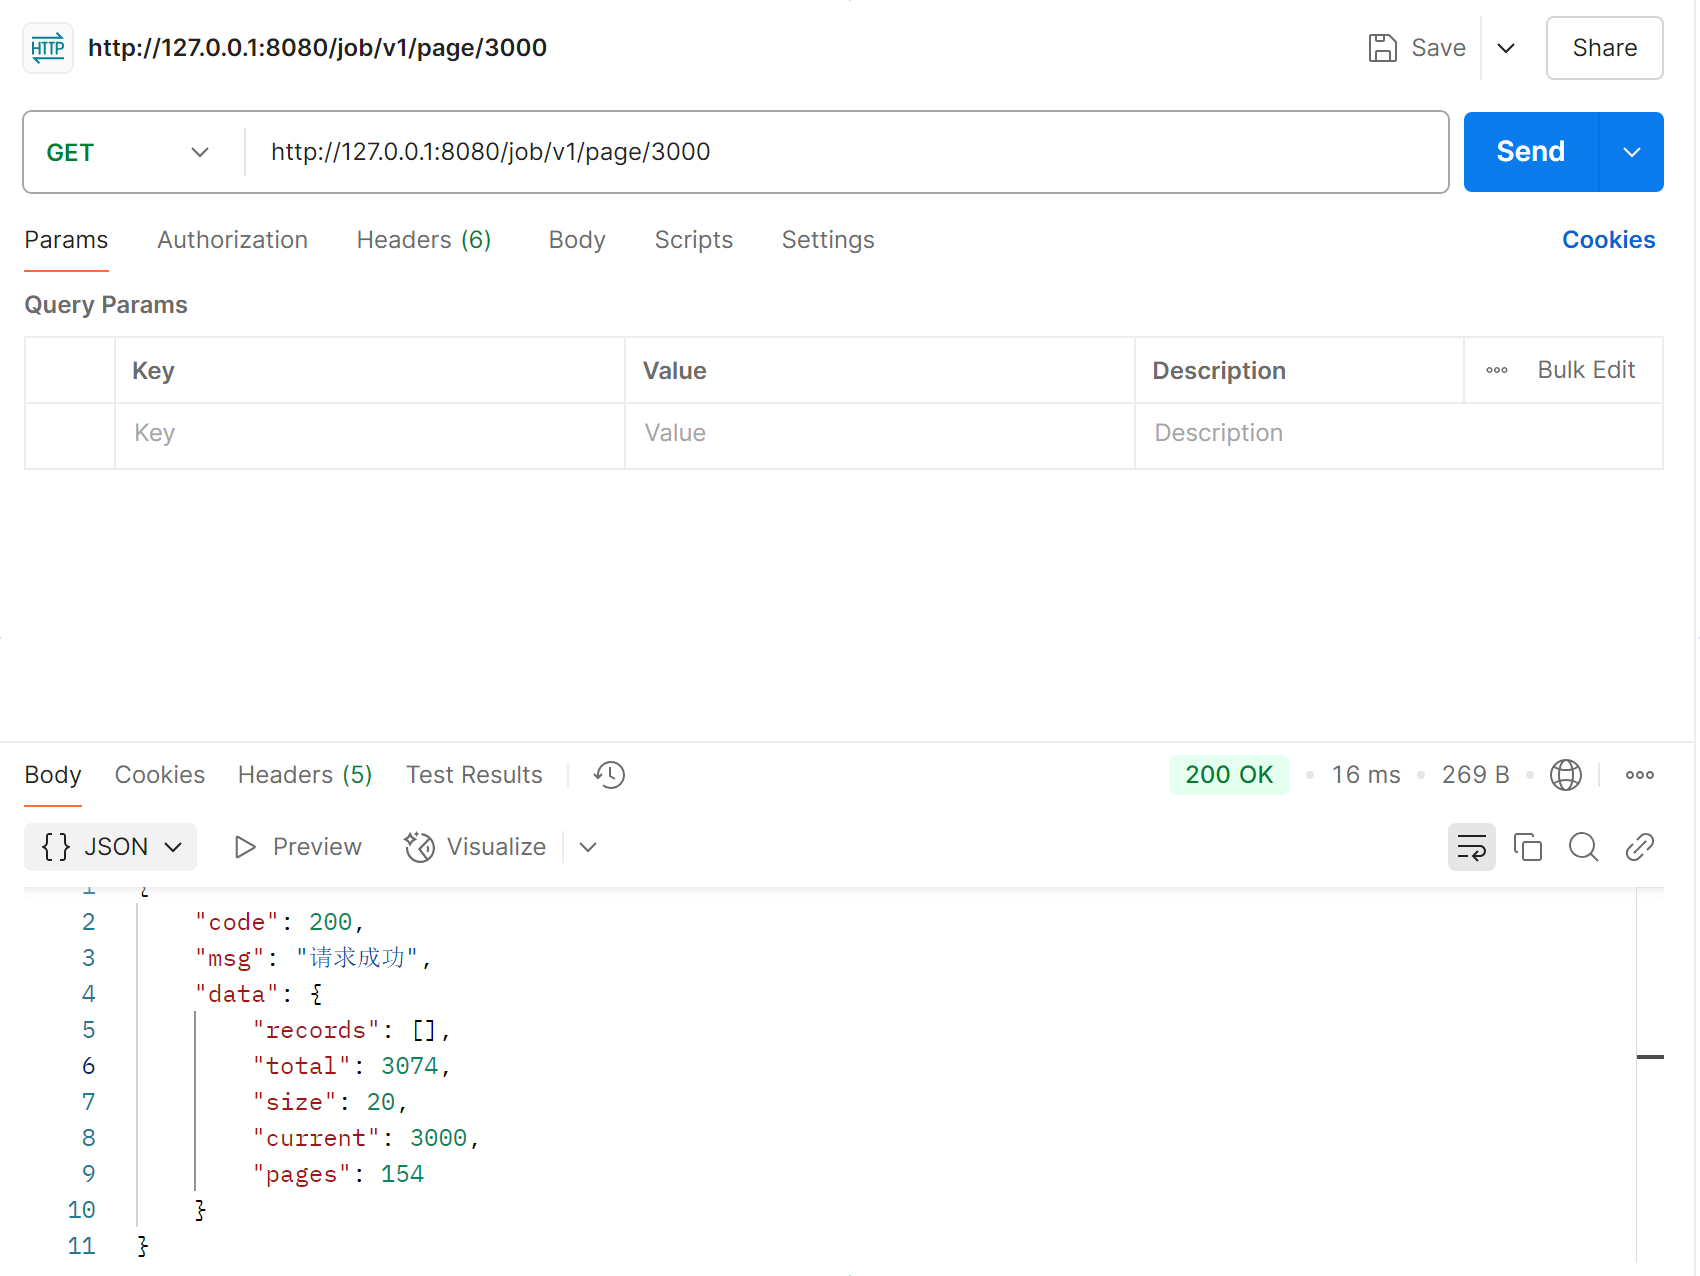Expand the Save options dropdown arrow
Viewport: 1700px width, 1276px height.
click(x=1506, y=48)
